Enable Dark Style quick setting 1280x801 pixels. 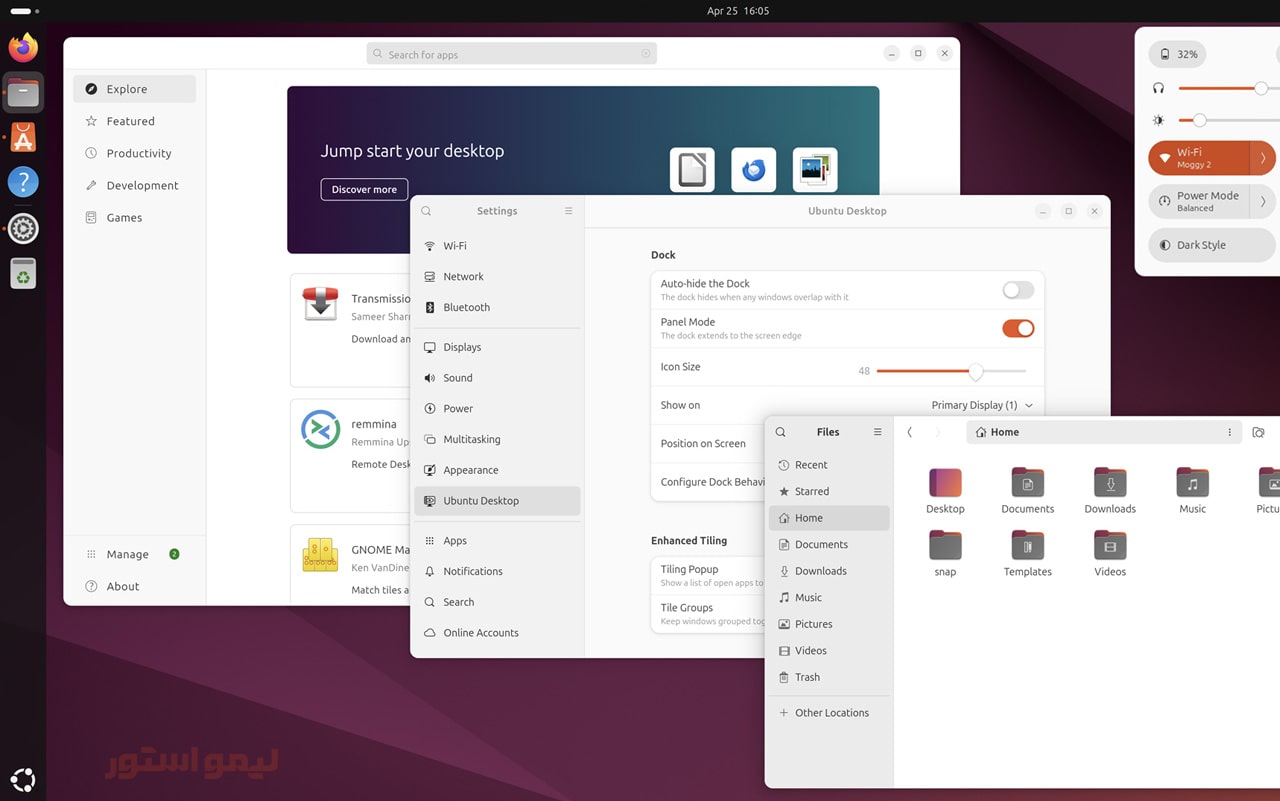[x=1212, y=245]
